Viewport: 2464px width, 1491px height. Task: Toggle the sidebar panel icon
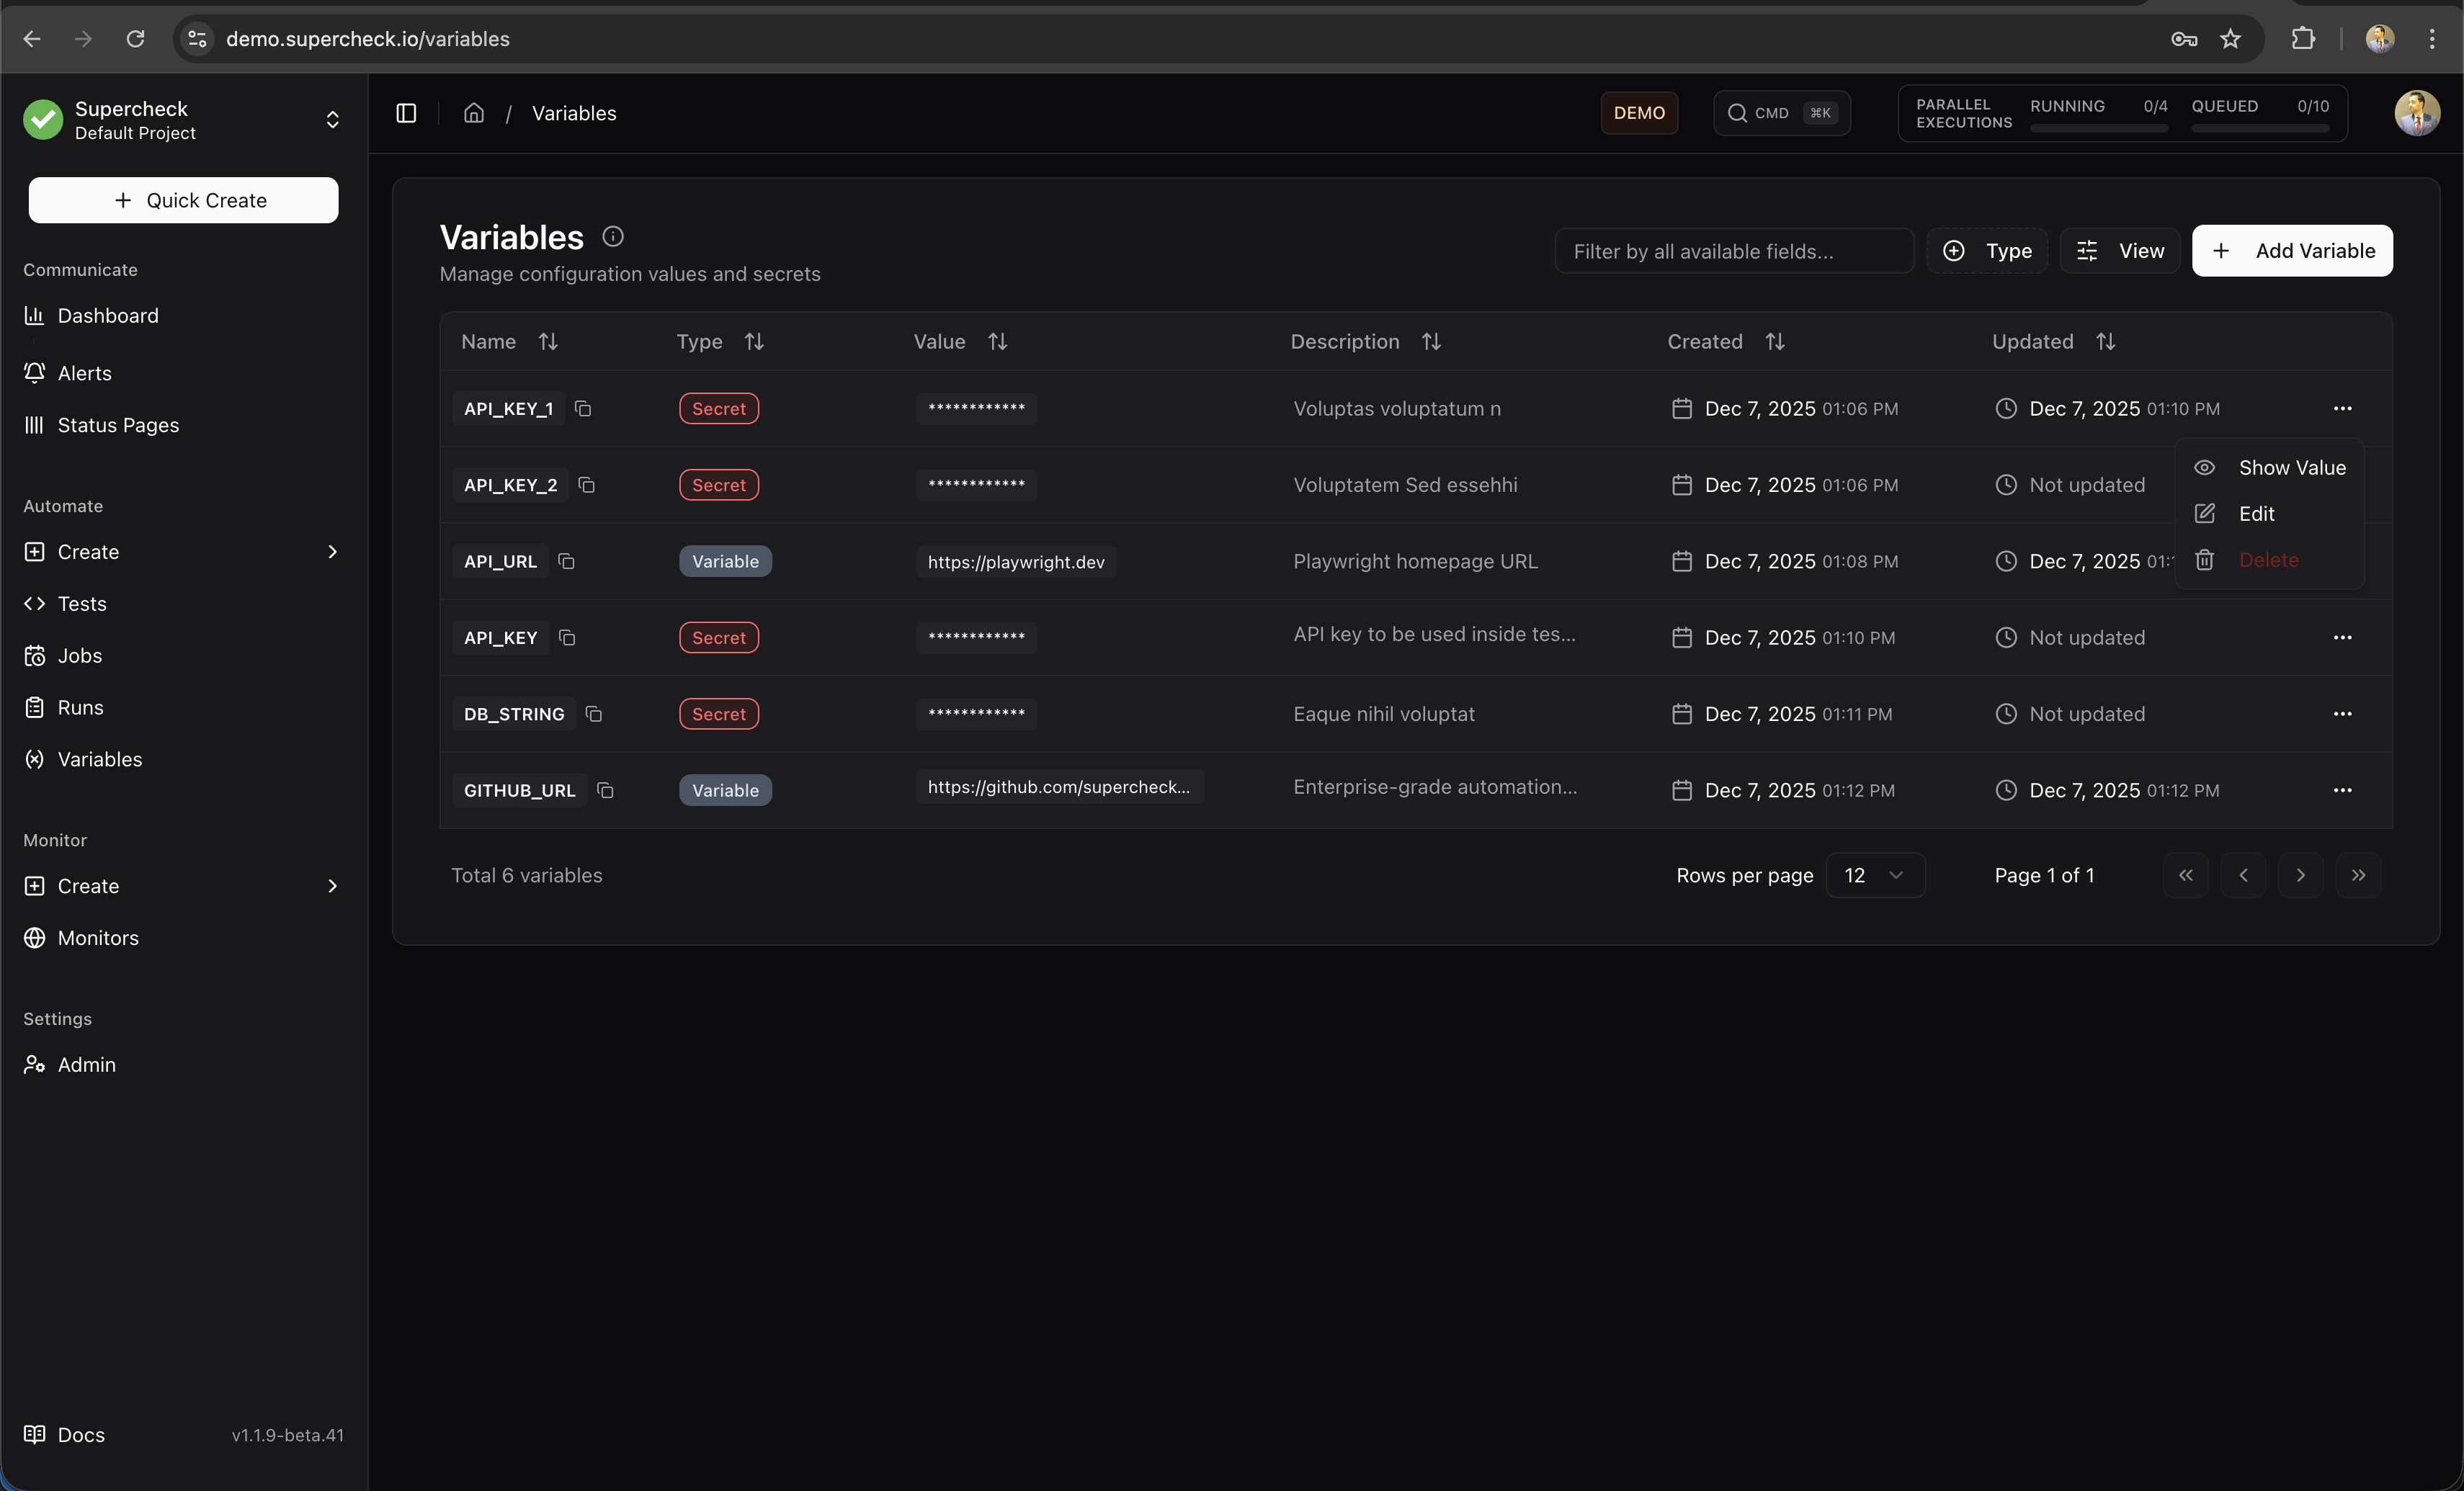[406, 113]
